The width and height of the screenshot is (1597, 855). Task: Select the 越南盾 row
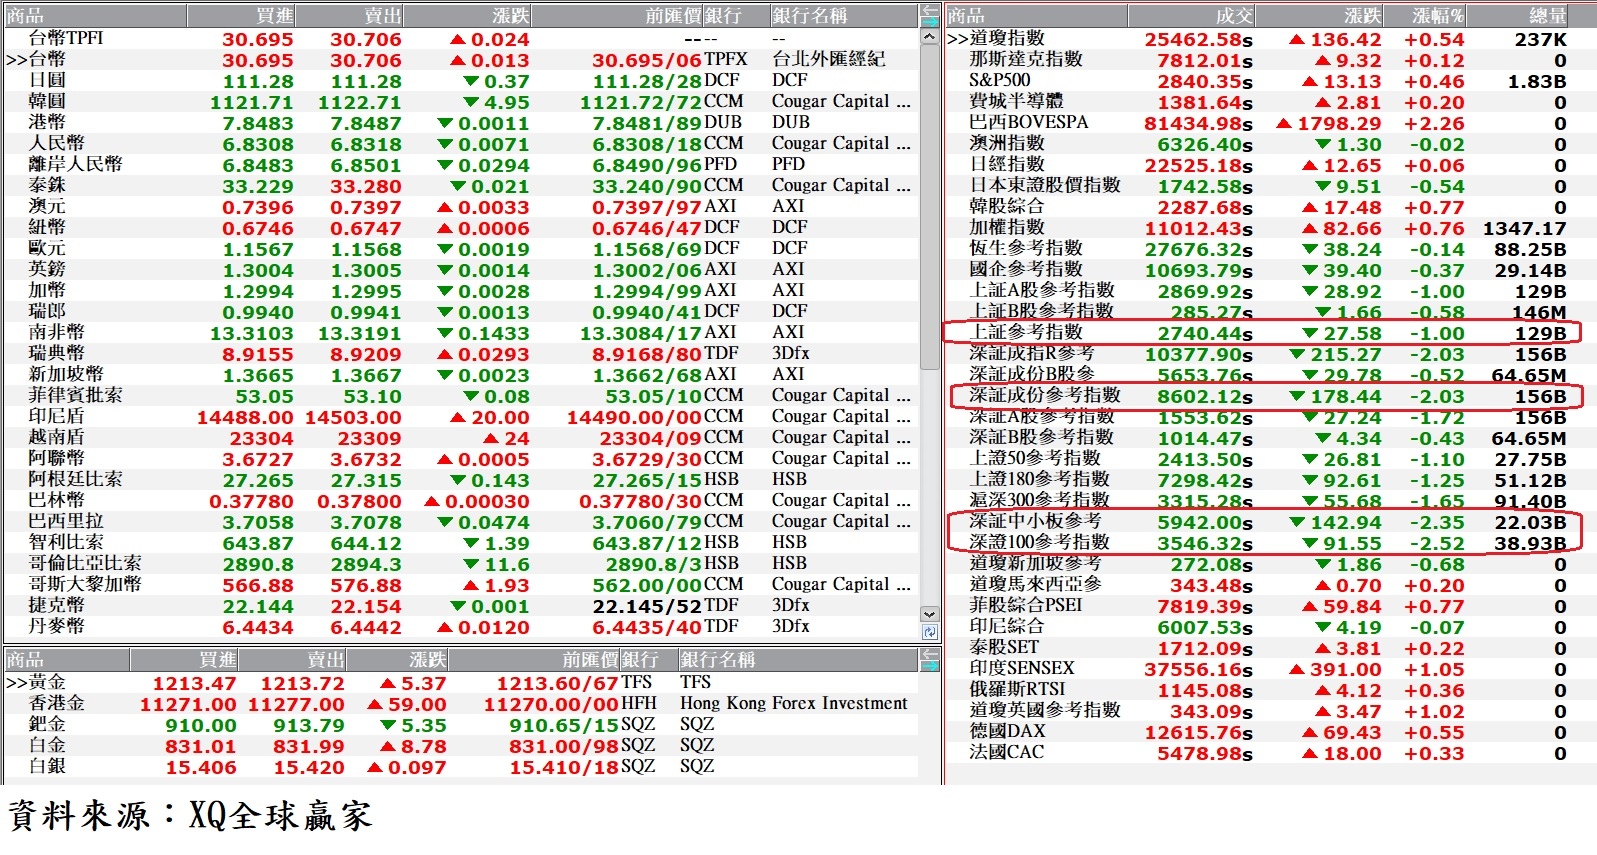pyautogui.click(x=460, y=437)
